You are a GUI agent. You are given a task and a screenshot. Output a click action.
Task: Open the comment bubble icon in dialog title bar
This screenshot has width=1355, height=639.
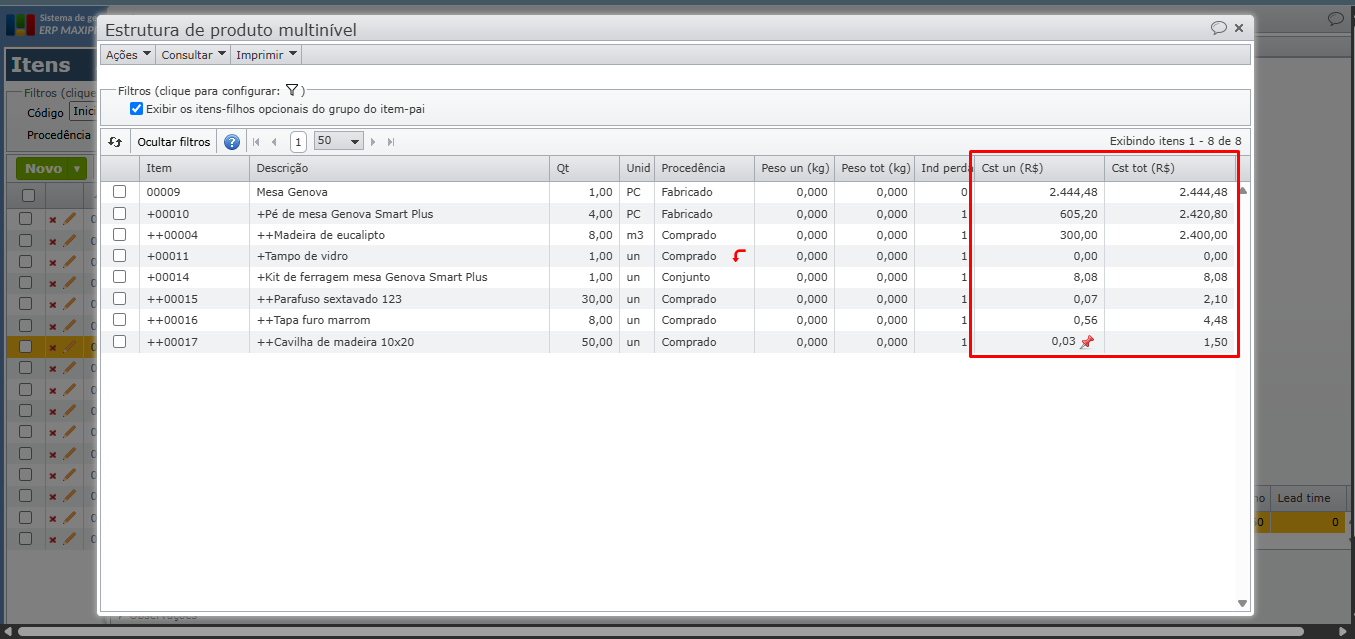coord(1218,28)
